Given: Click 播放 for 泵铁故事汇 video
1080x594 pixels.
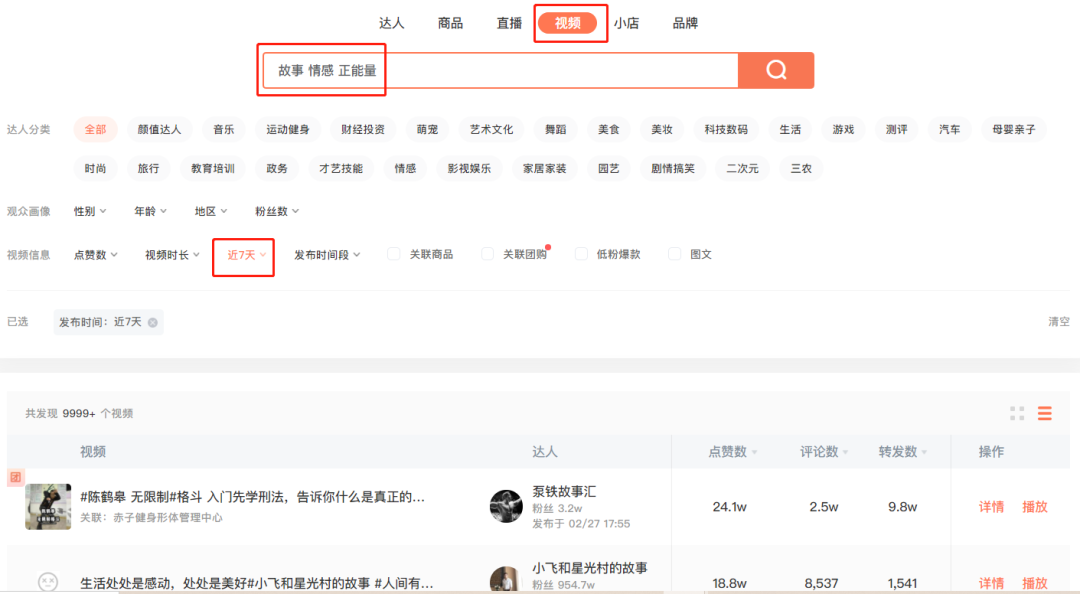Looking at the screenshot, I should (1035, 507).
